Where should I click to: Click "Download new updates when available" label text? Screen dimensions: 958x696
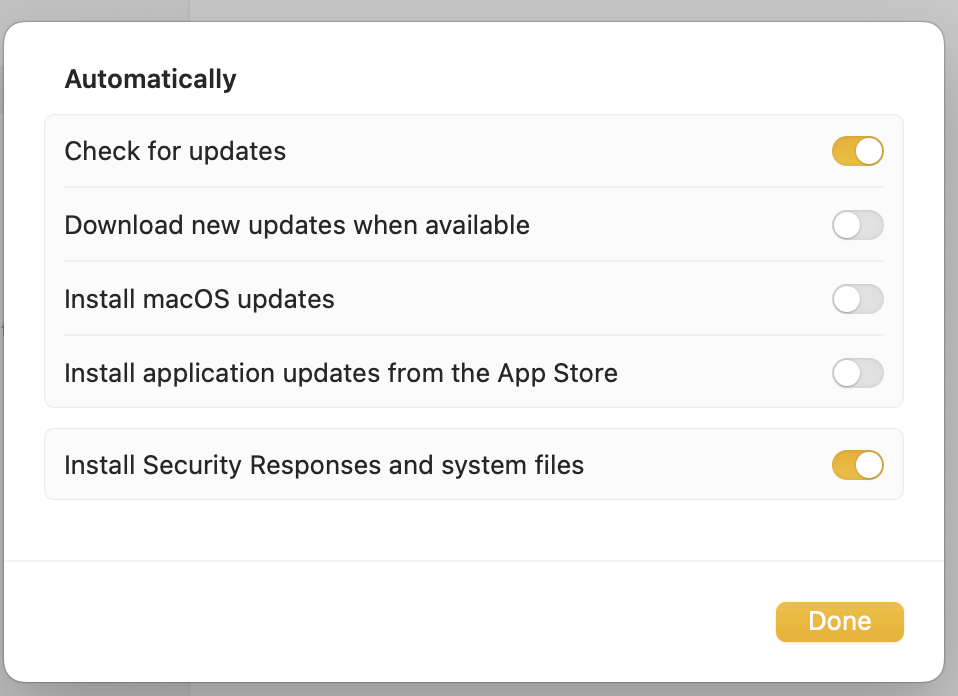coord(297,225)
